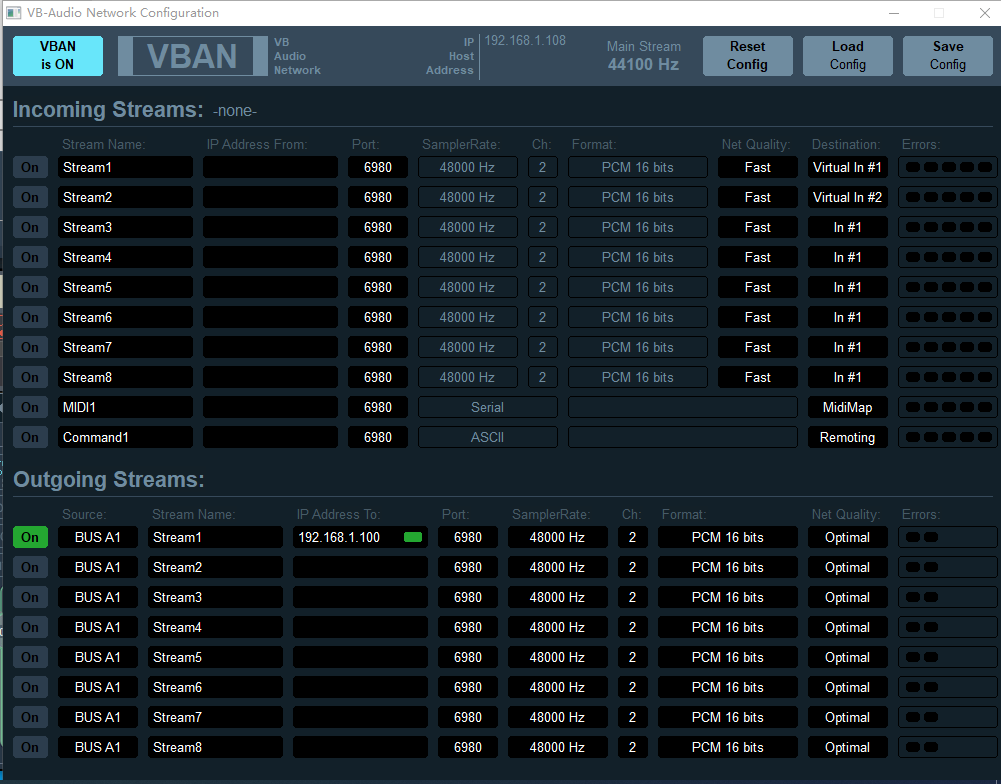Click the error LEDs for outgoing Stream1
This screenshot has height=784, width=1001.
pos(948,538)
